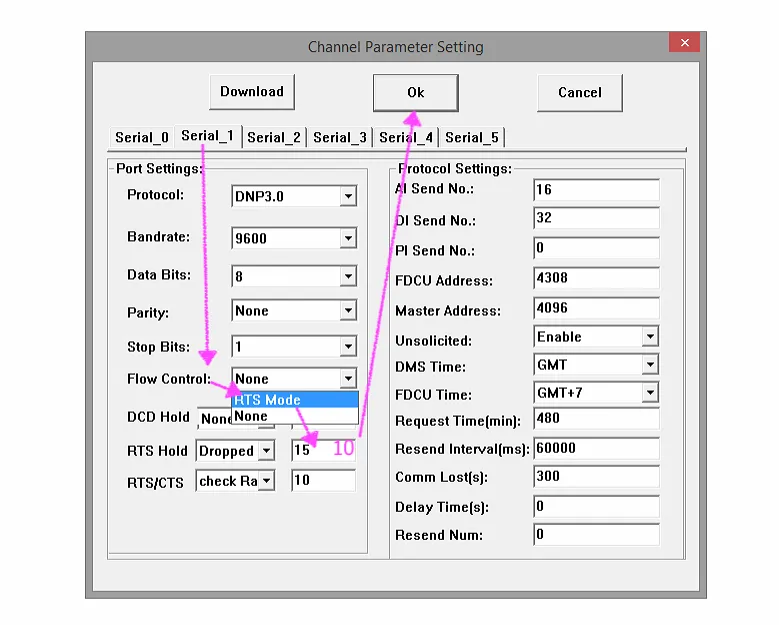The width and height of the screenshot is (779, 625).
Task: Click the RTS Hold value field showing 15
Action: click(323, 451)
